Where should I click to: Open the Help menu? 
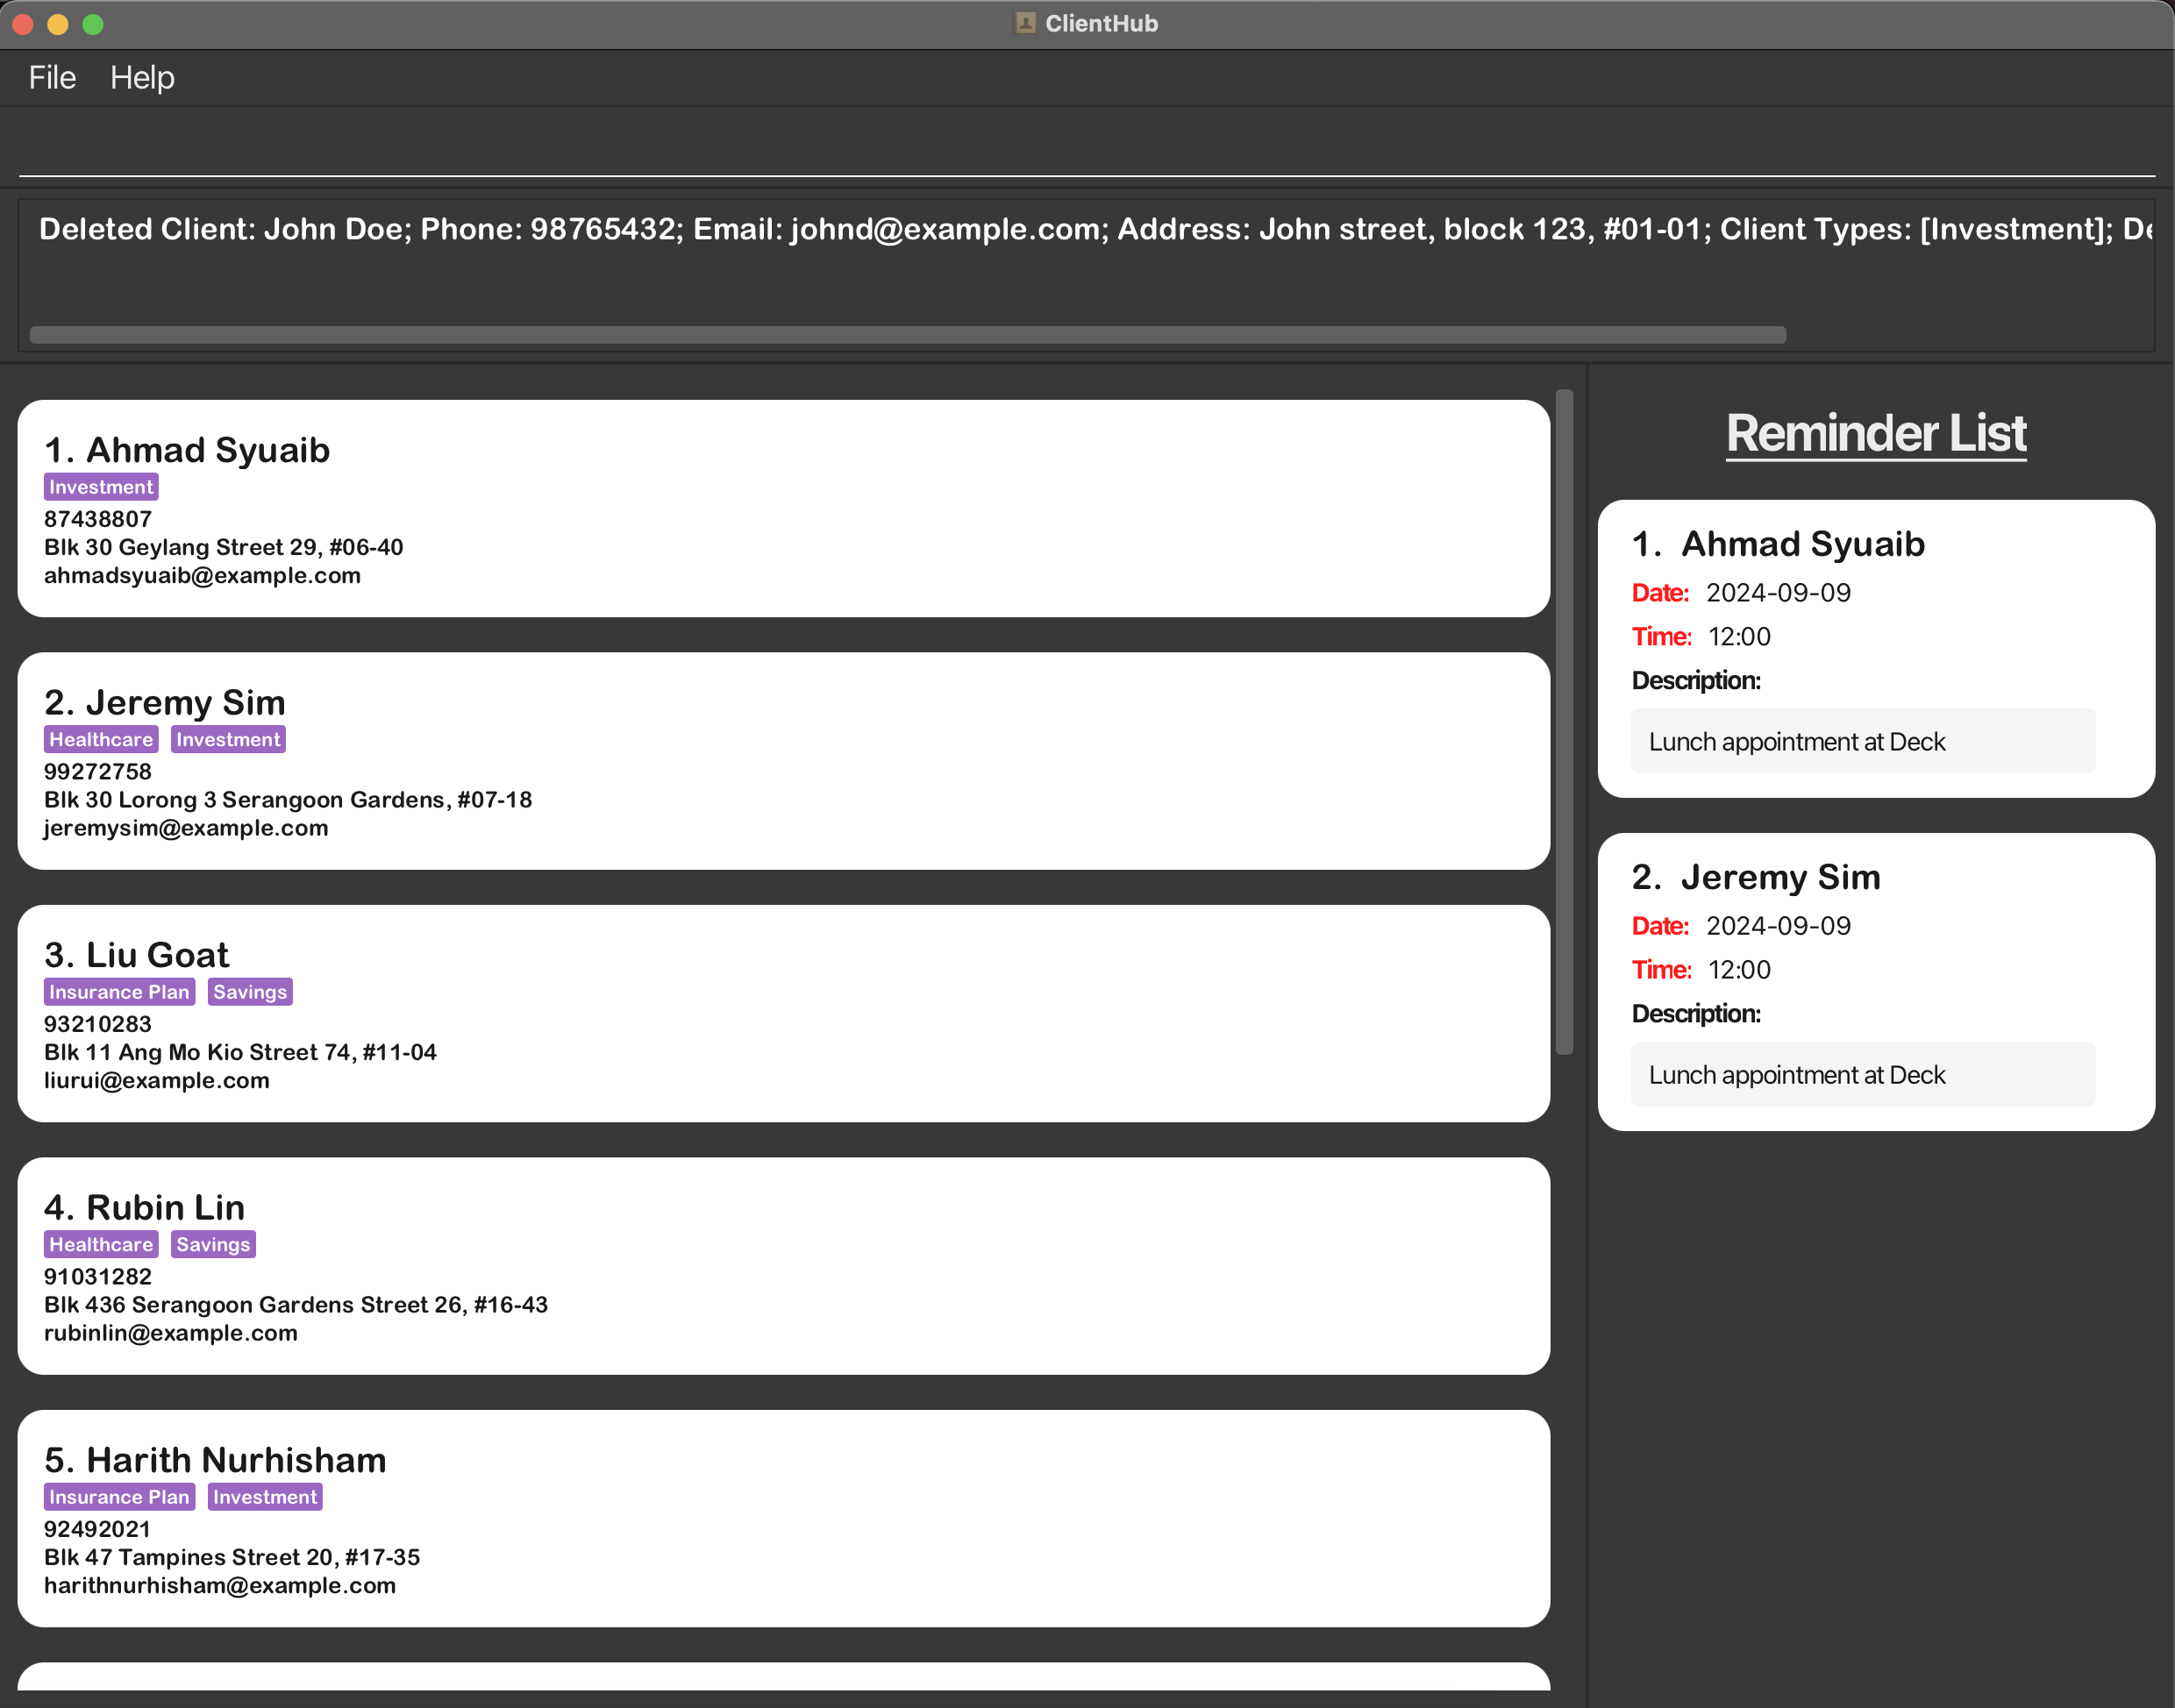(142, 77)
